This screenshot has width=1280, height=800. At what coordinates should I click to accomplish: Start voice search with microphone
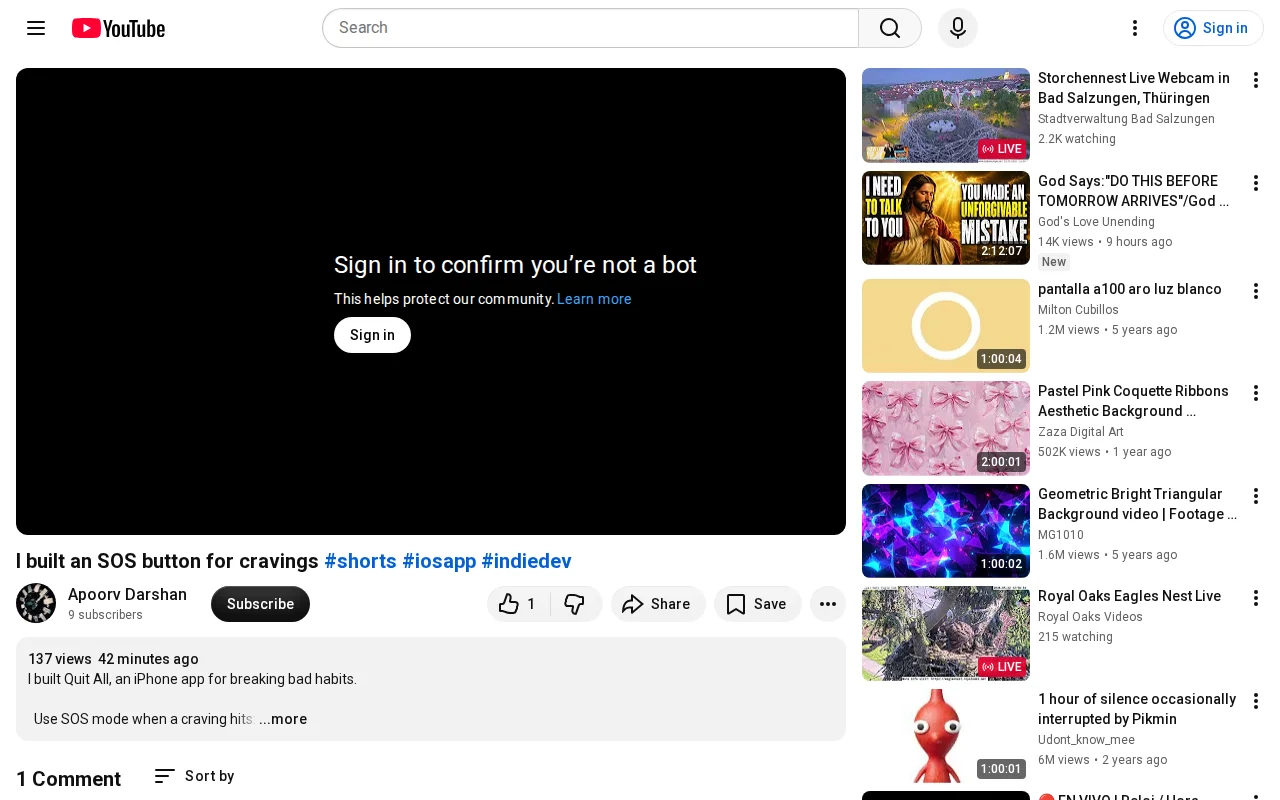tap(958, 28)
